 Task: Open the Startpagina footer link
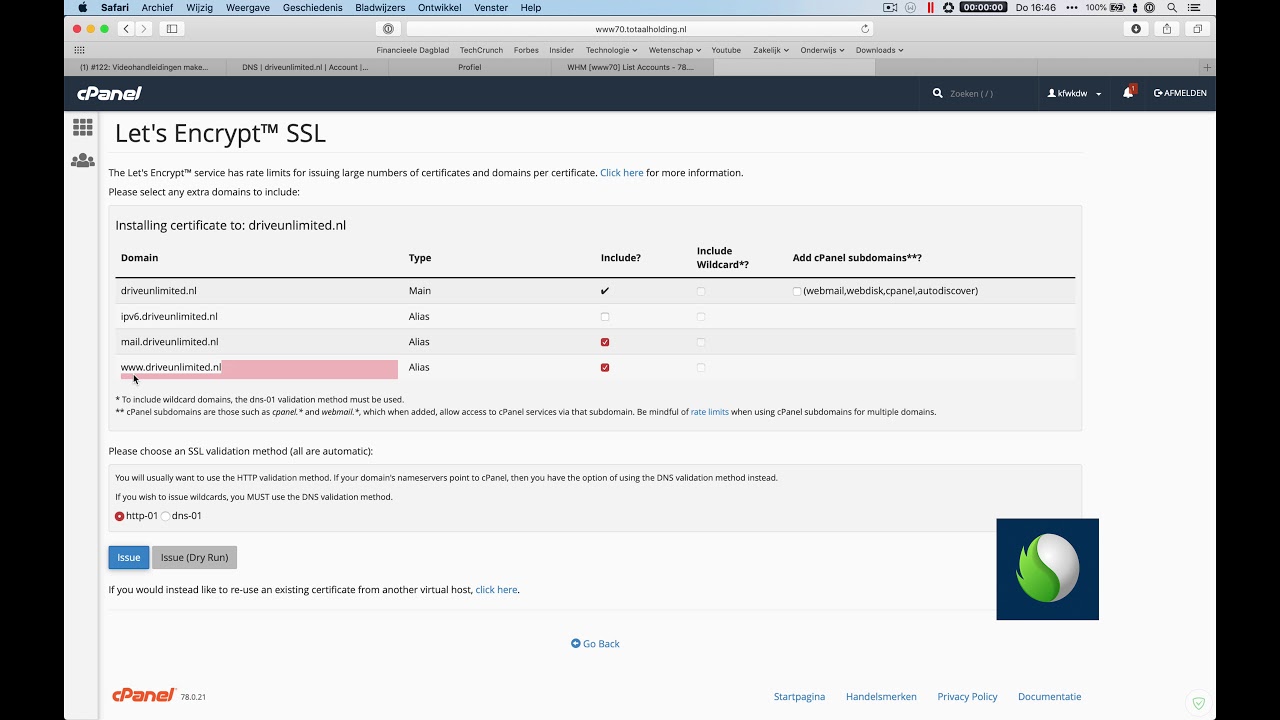click(799, 697)
